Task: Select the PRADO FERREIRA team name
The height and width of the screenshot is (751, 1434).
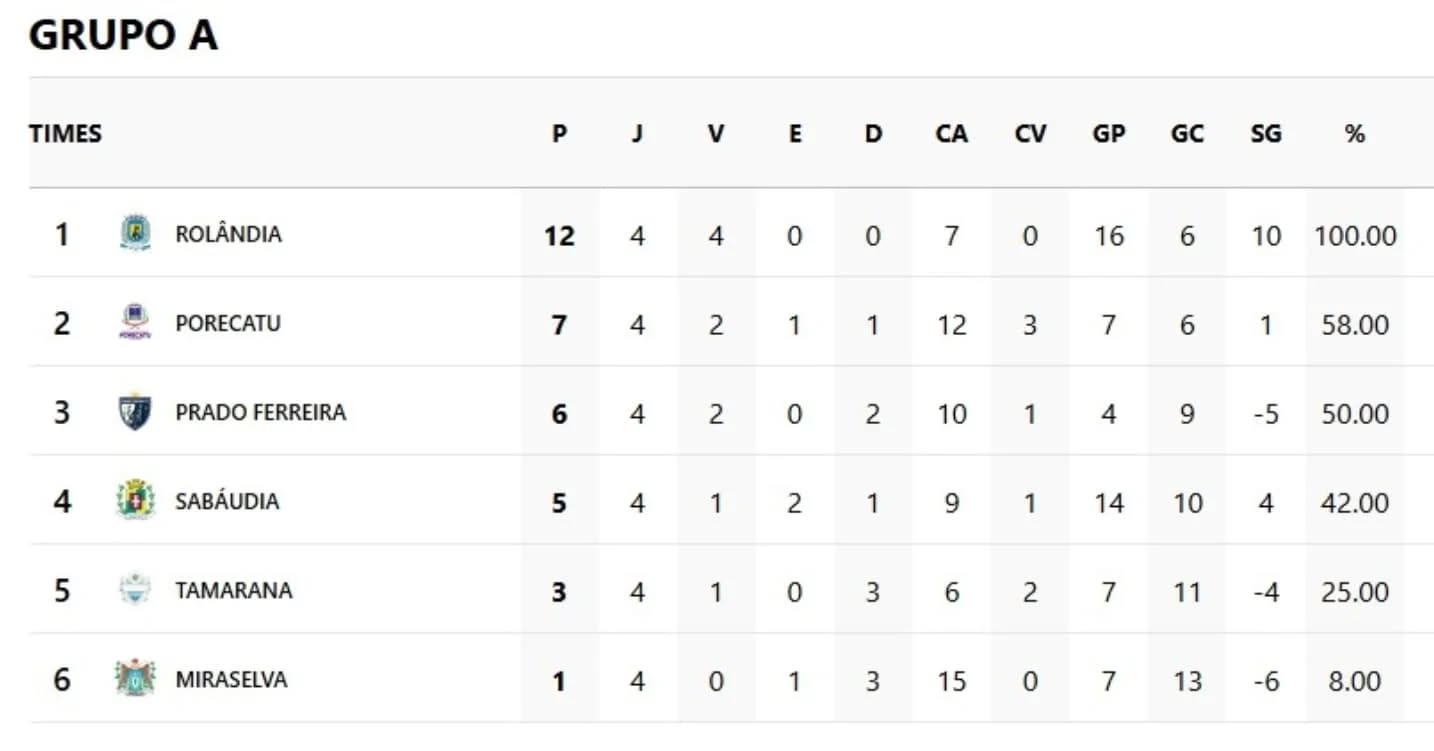Action: tap(260, 412)
